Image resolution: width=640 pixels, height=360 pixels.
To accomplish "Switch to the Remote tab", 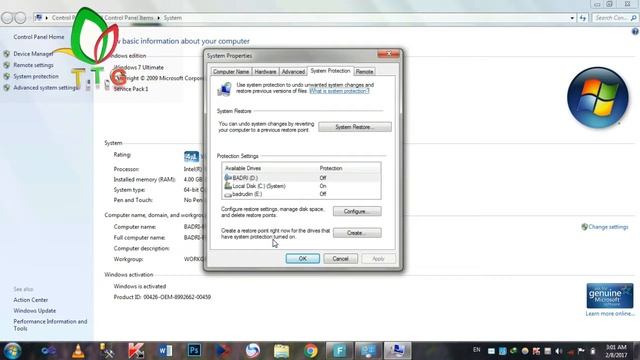I will 364,71.
